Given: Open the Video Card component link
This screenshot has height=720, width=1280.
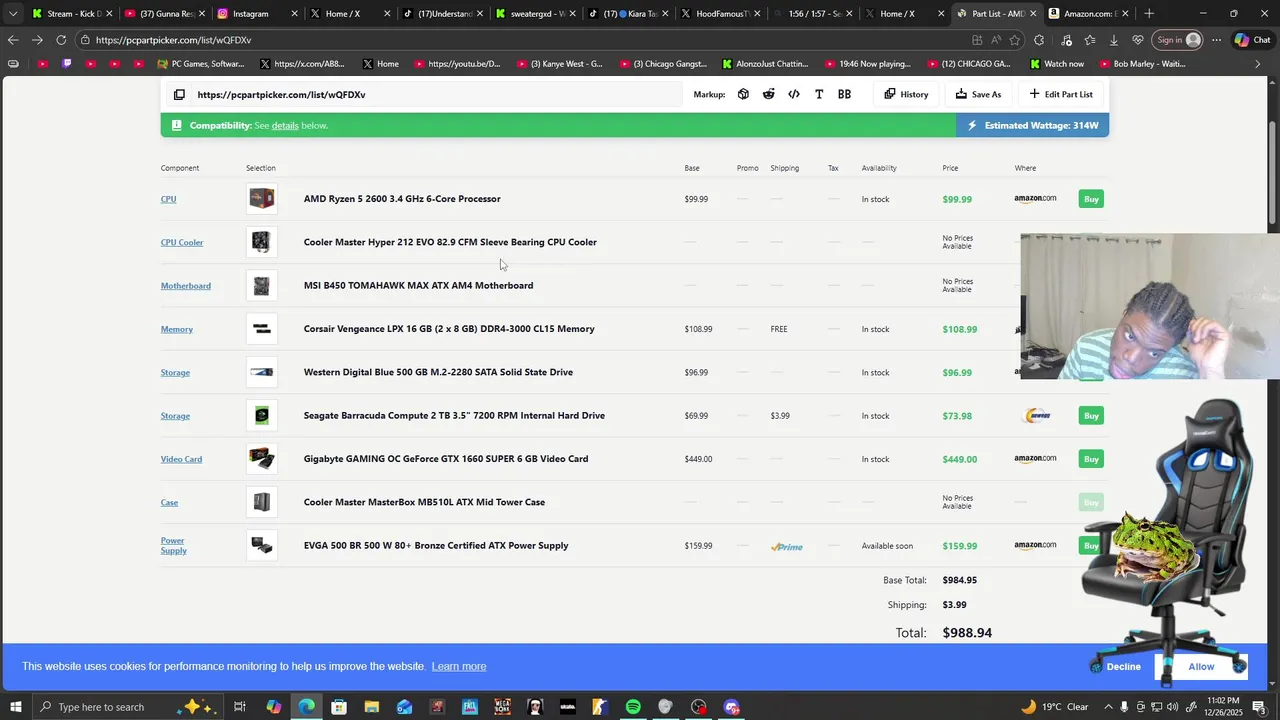Looking at the screenshot, I should (181, 459).
